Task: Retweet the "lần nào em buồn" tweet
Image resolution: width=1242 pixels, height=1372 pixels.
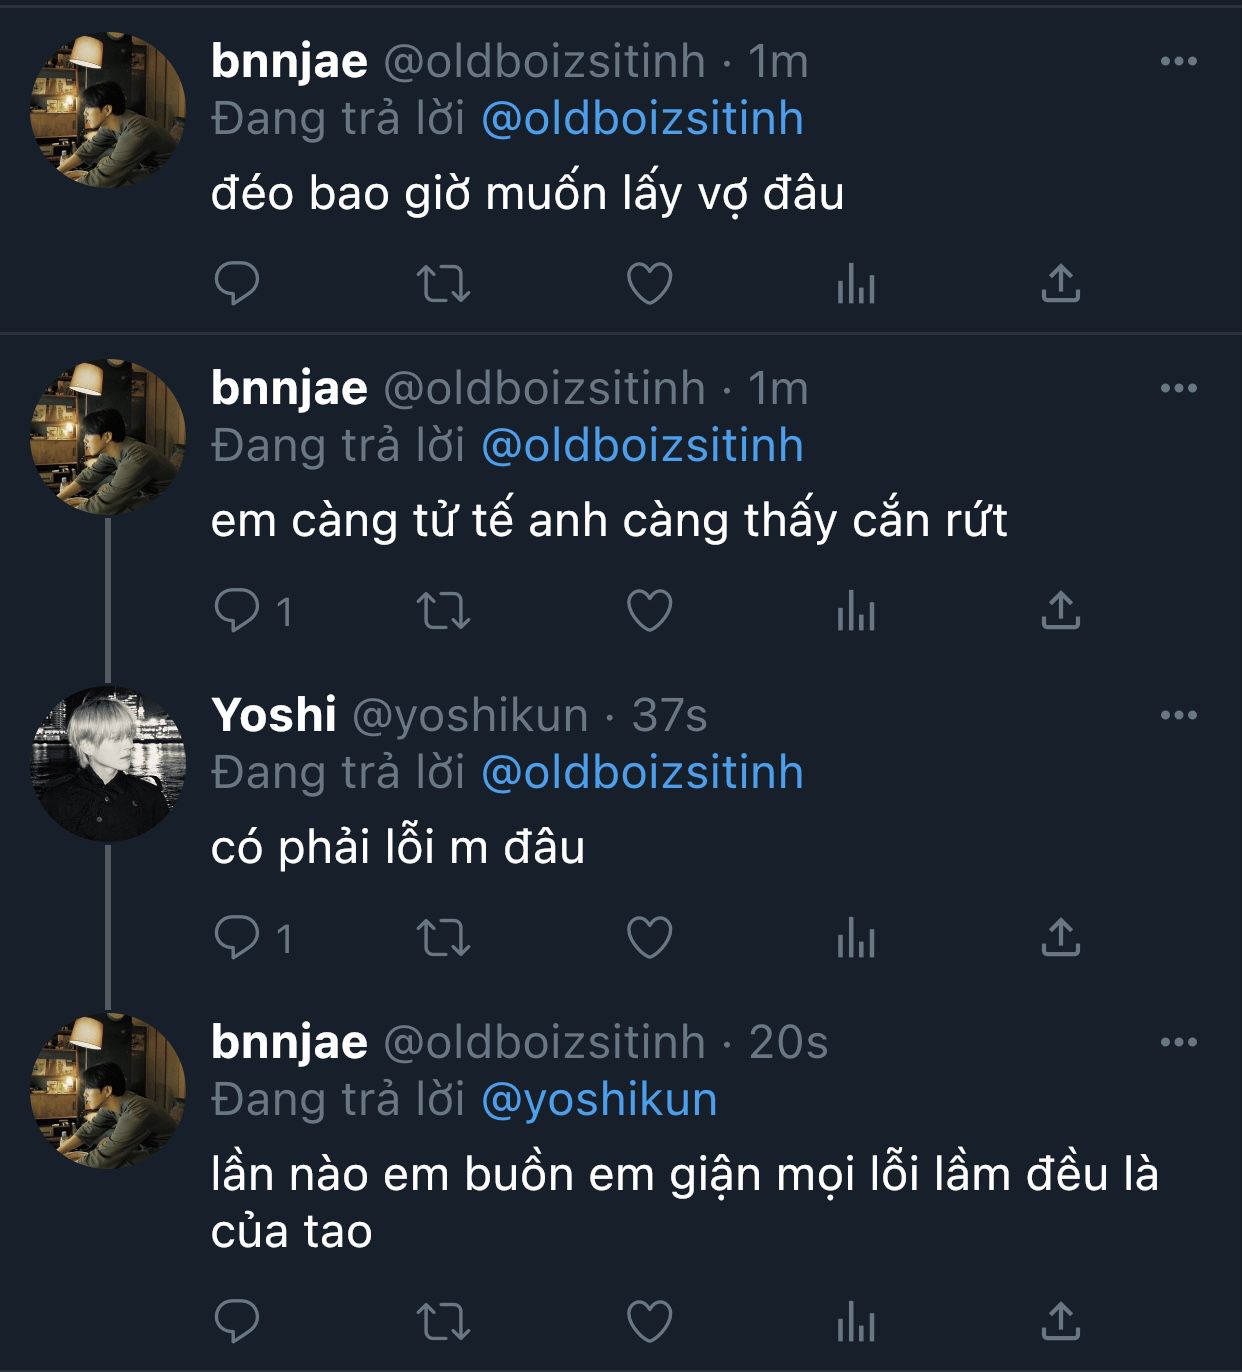Action: (443, 1321)
